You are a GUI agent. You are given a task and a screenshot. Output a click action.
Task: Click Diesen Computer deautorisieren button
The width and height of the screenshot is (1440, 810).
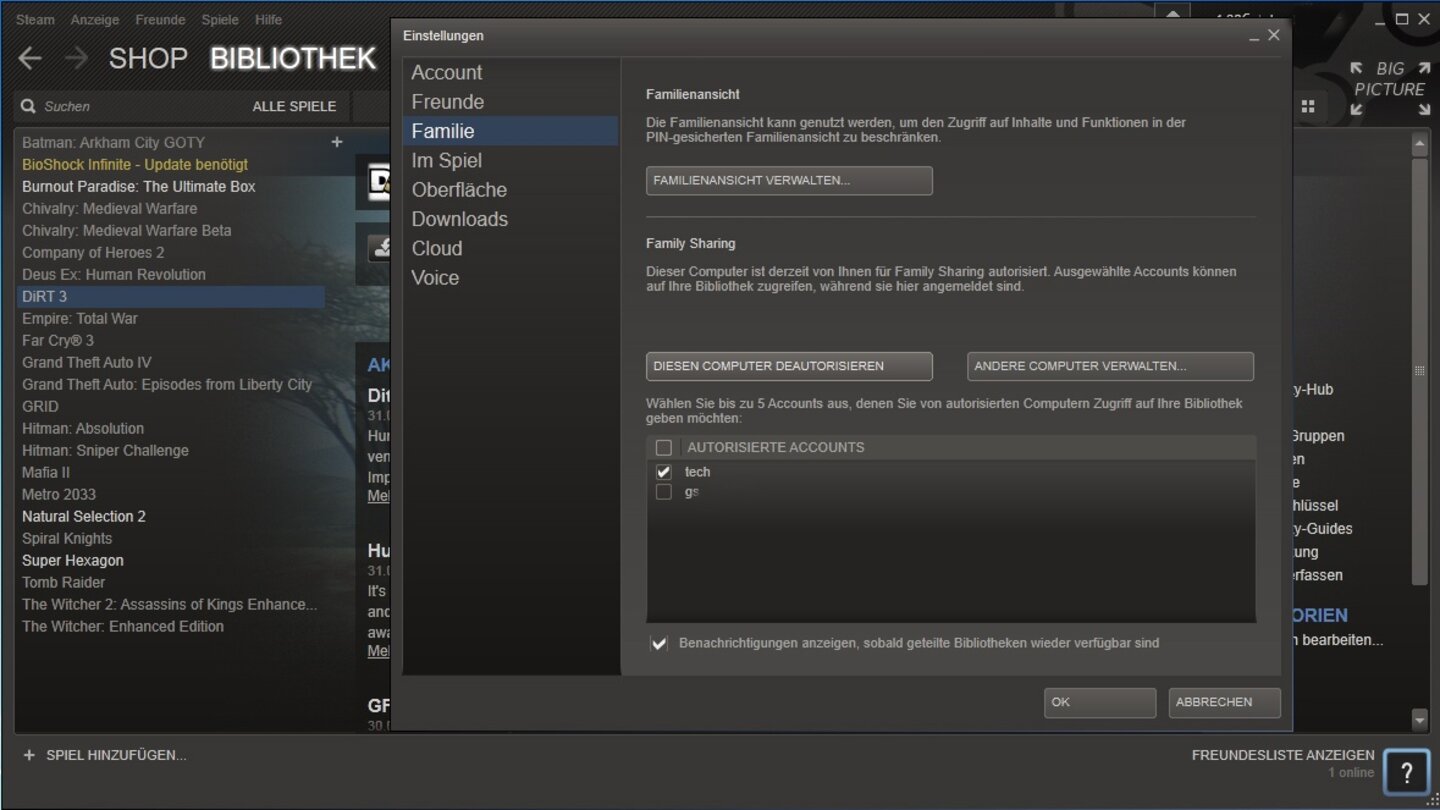[789, 366]
